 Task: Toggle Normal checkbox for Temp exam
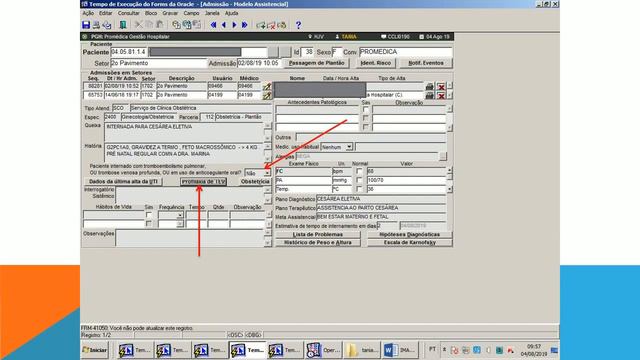tap(359, 189)
